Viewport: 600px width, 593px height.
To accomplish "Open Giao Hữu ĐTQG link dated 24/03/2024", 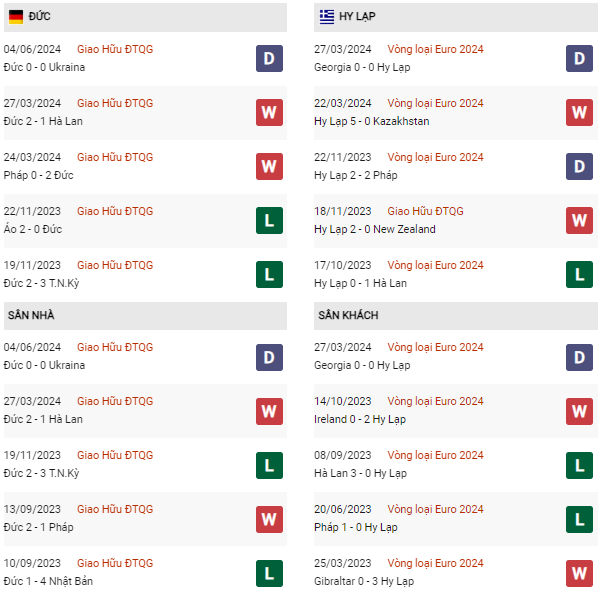I will pos(115,157).
